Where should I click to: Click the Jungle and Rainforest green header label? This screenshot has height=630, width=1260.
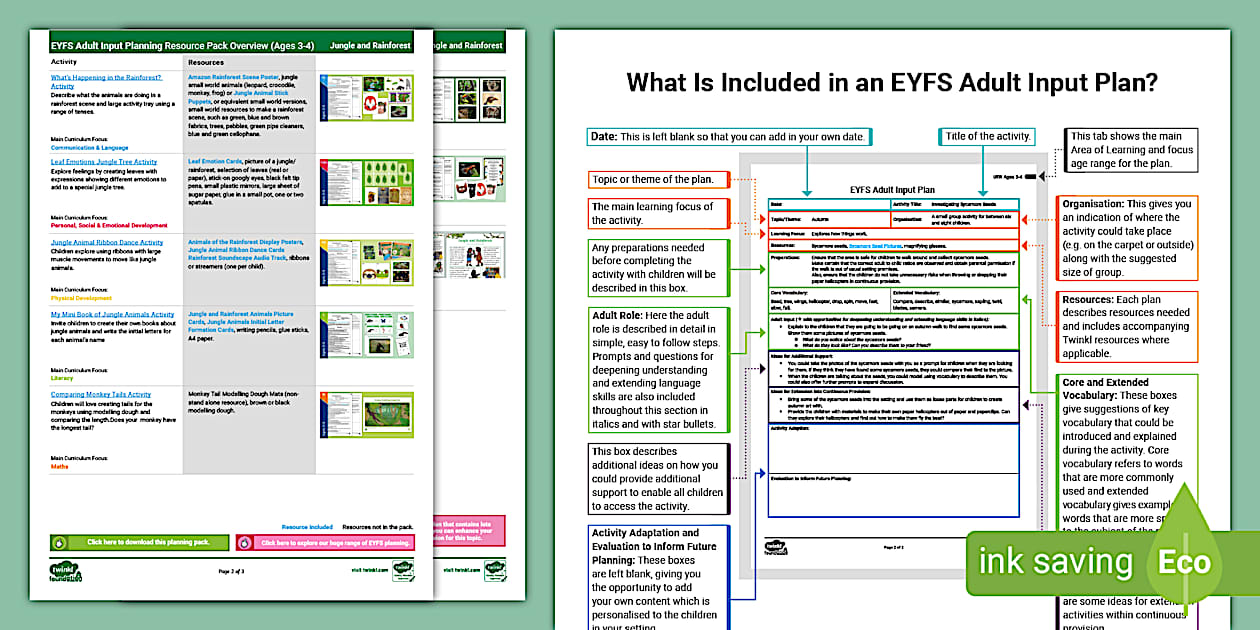pyautogui.click(x=370, y=46)
